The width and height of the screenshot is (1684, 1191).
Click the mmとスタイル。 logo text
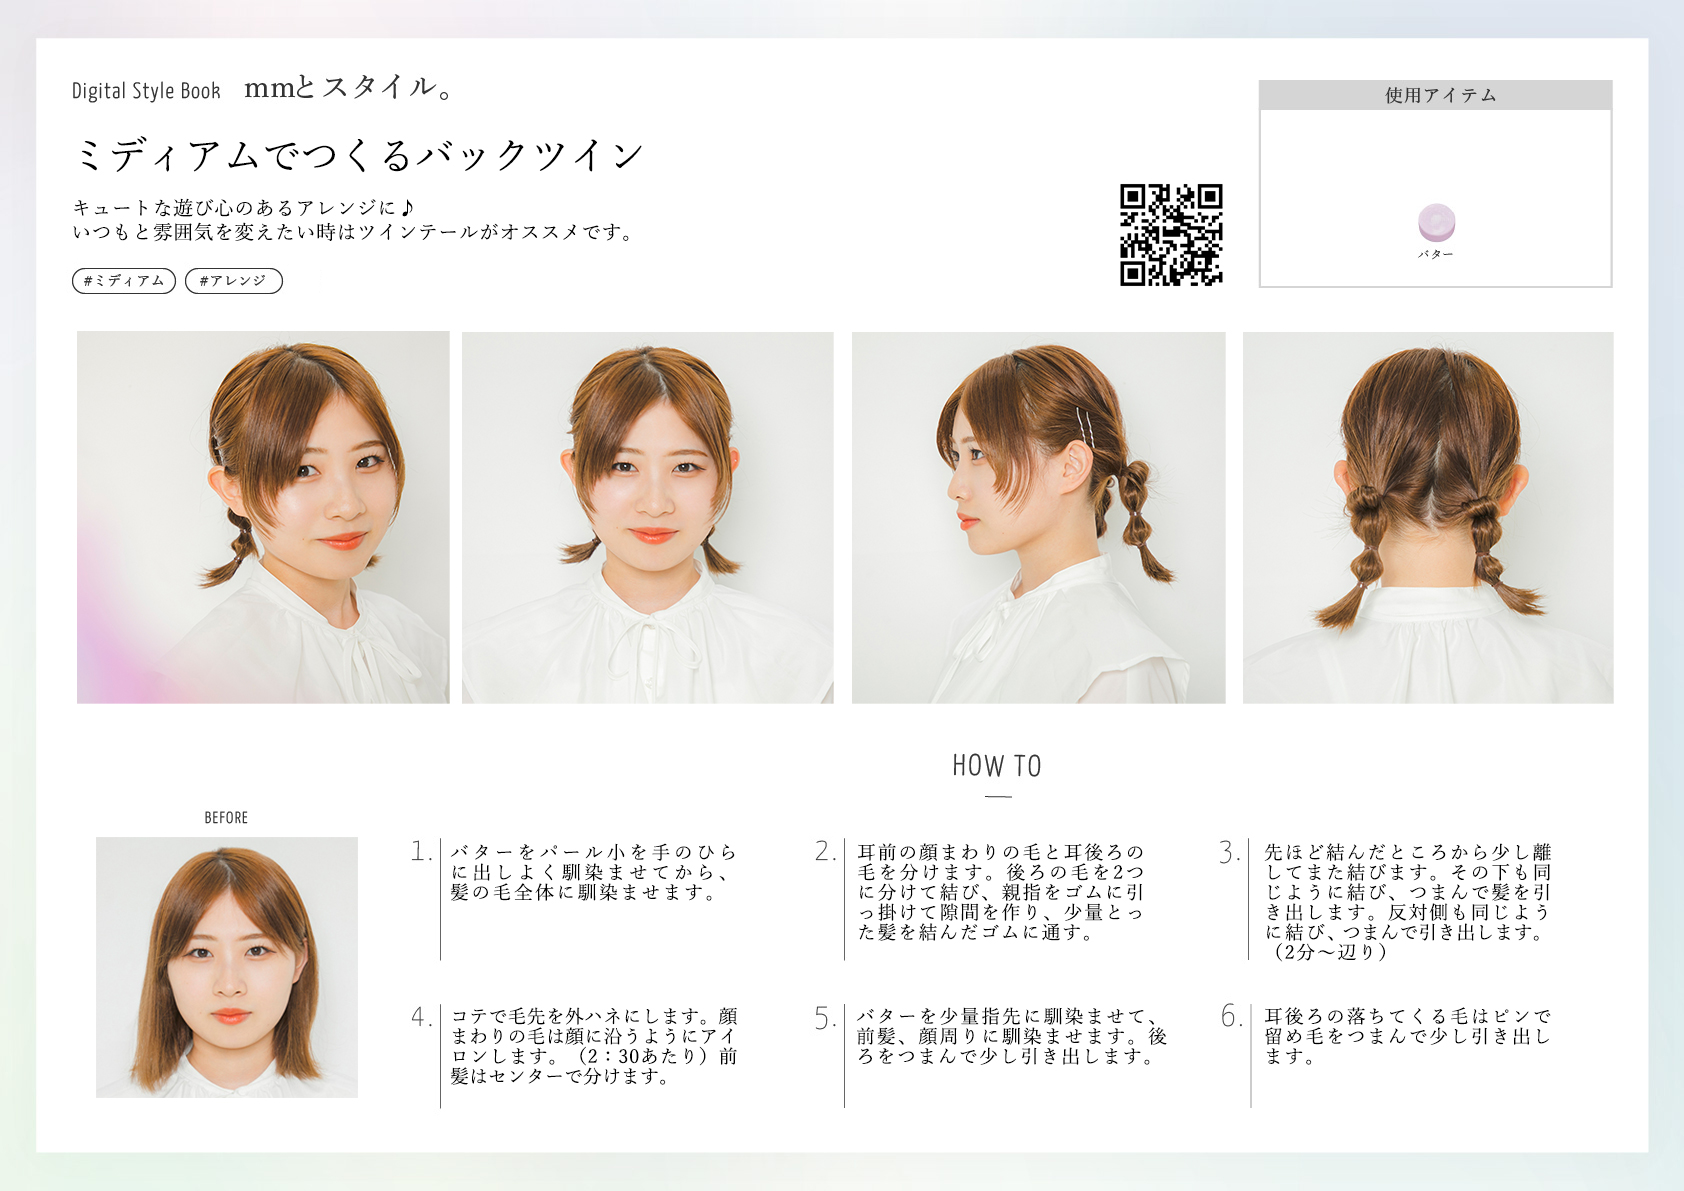pyautogui.click(x=349, y=88)
